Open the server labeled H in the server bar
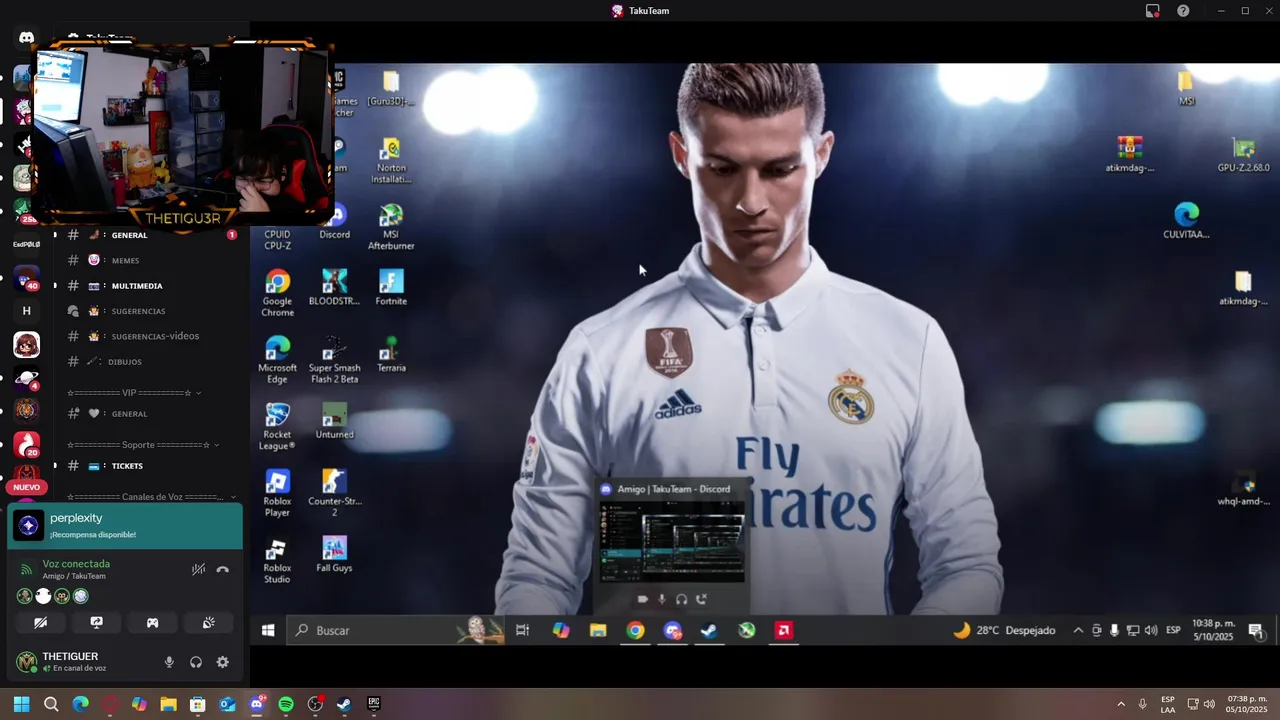The height and width of the screenshot is (720, 1280). (26, 311)
